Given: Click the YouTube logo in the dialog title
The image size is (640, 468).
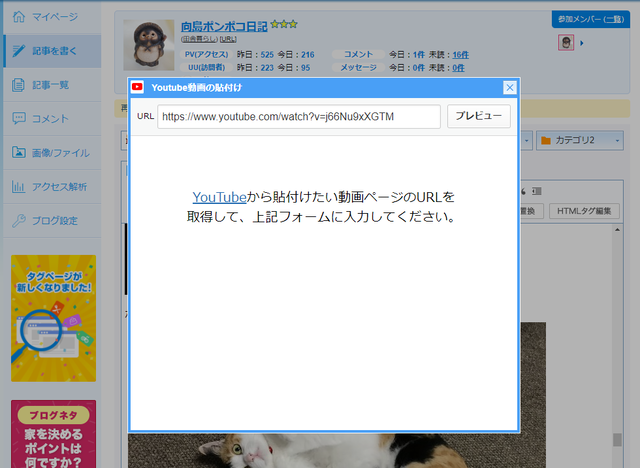Looking at the screenshot, I should pos(138,87).
